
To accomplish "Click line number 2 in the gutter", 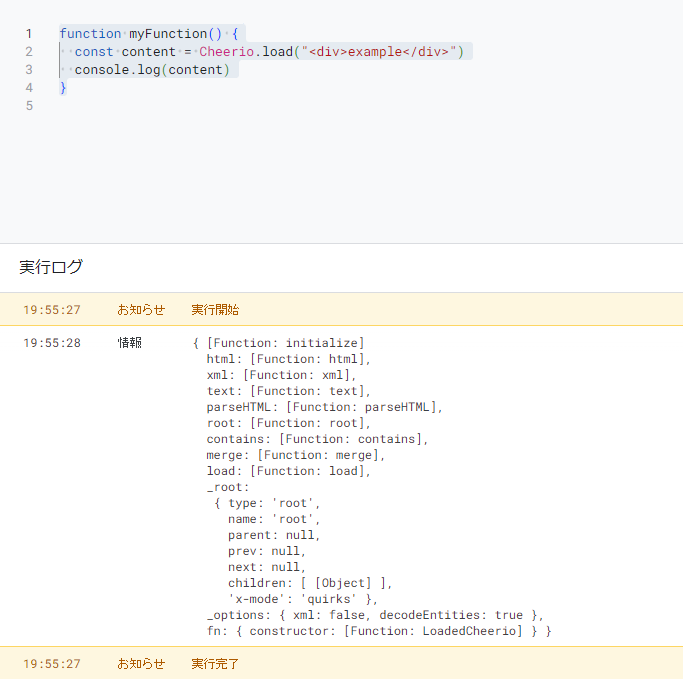I will (x=29, y=51).
